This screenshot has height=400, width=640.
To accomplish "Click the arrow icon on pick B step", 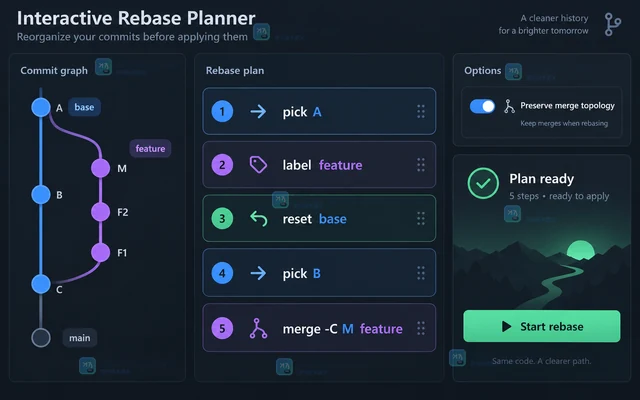I will click(258, 273).
